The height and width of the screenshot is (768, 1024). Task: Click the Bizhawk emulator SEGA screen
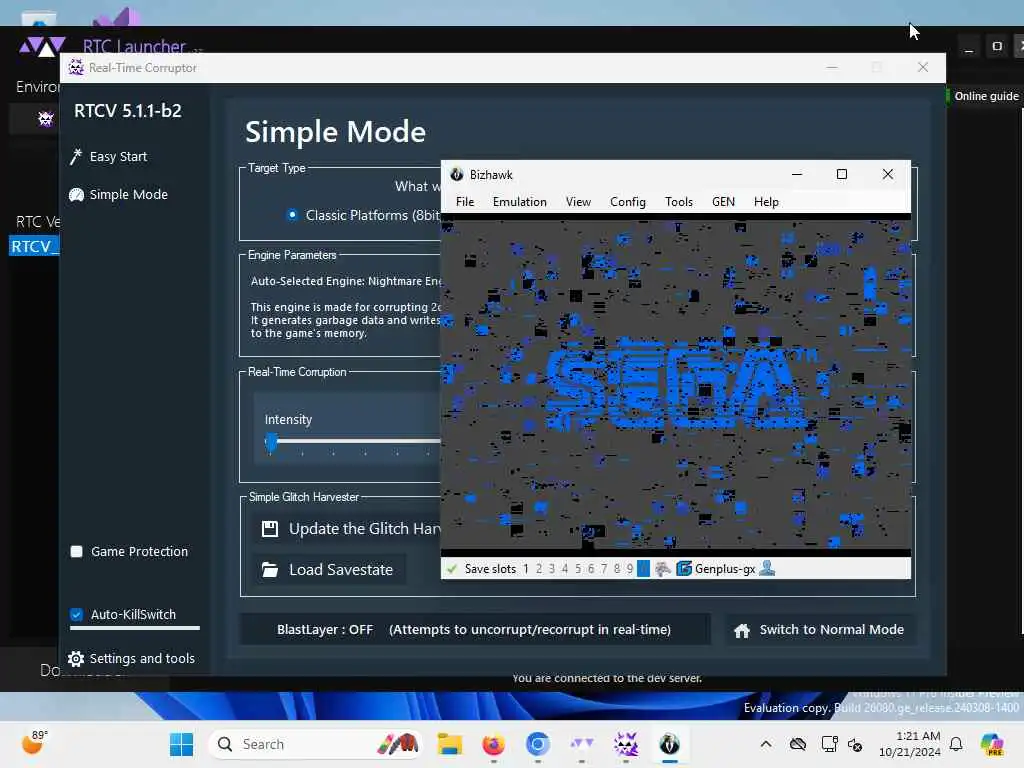tap(676, 385)
